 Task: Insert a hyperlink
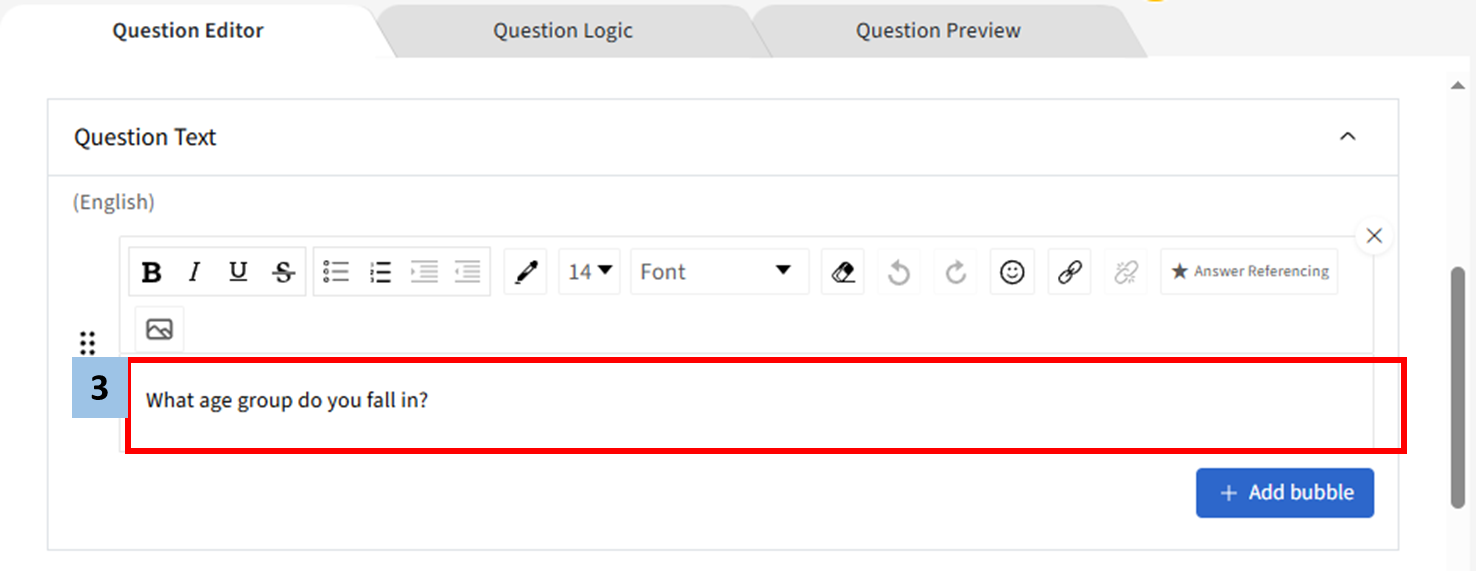click(1069, 272)
